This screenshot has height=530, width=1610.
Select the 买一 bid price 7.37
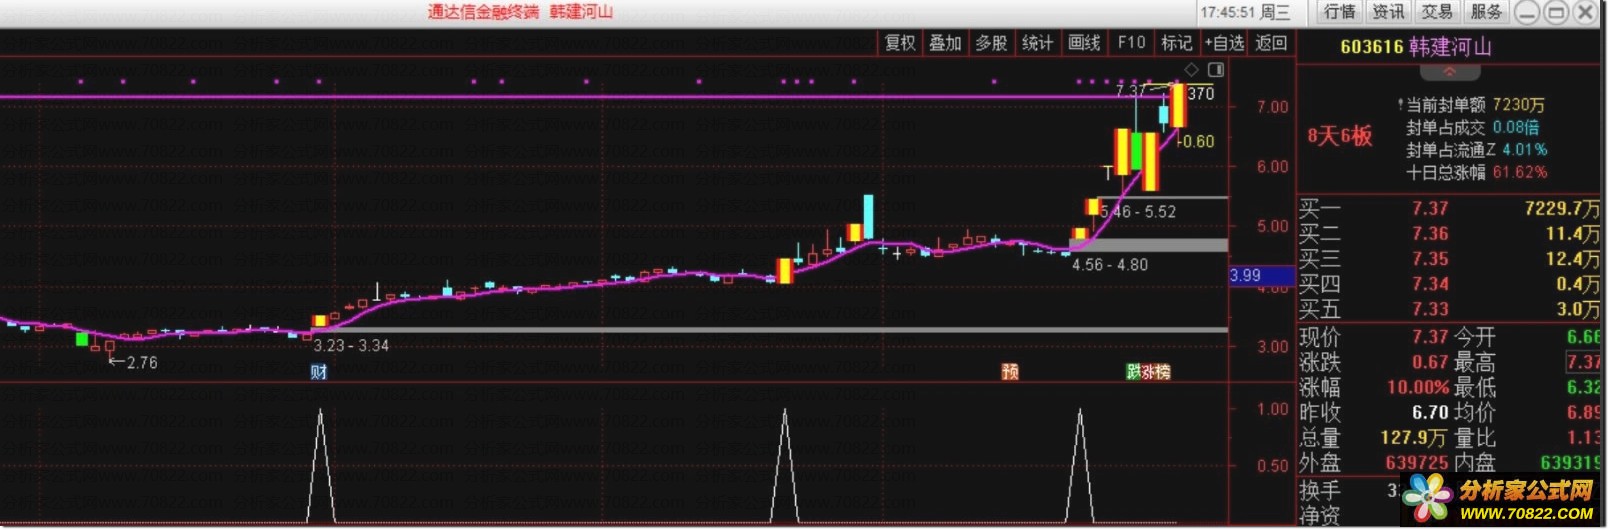[x=1430, y=209]
